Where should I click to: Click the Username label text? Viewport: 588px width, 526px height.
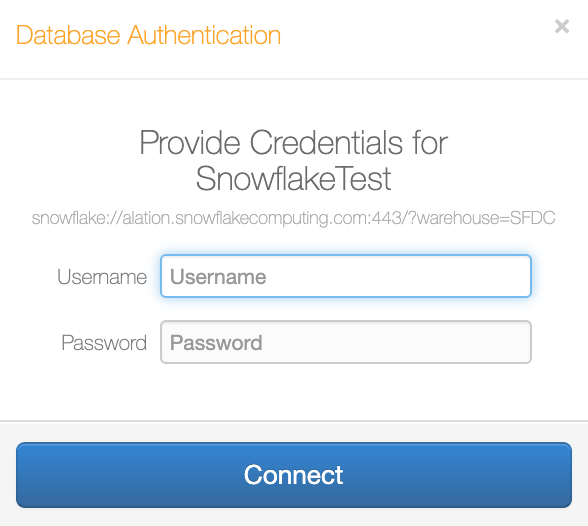pyautogui.click(x=102, y=277)
